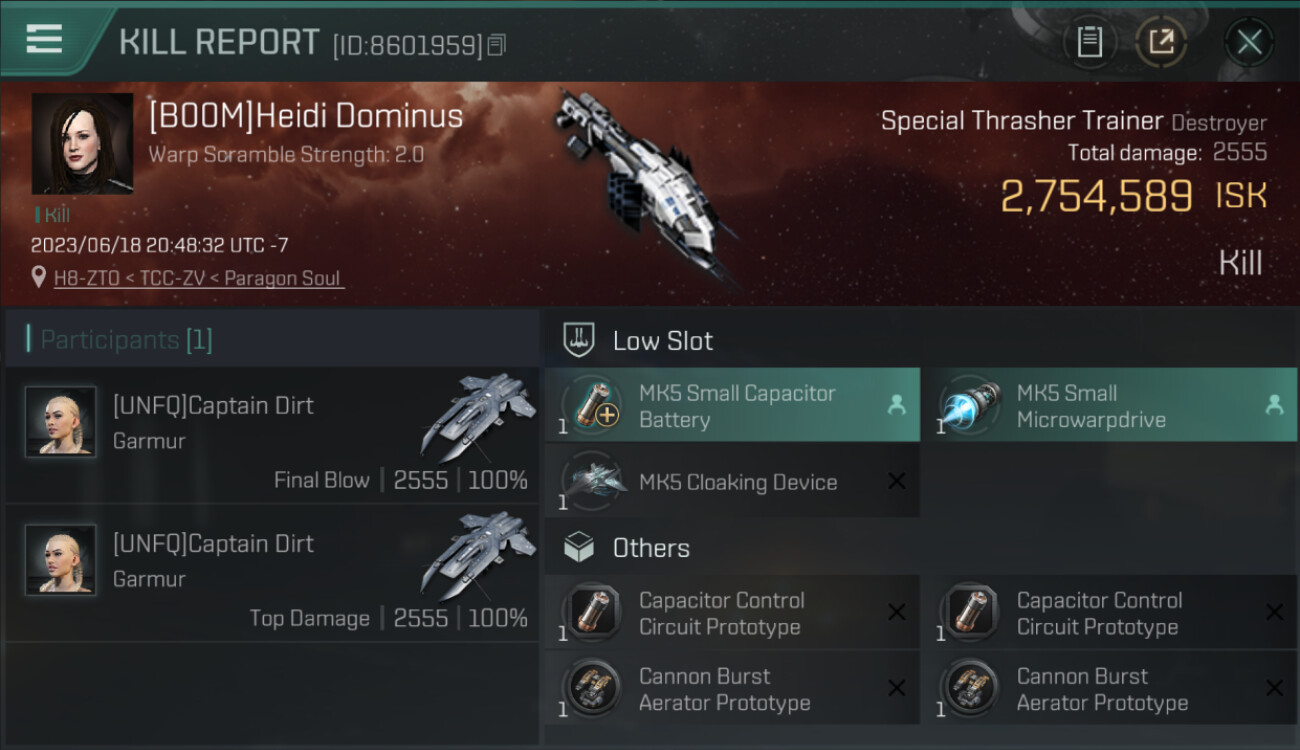Share the kill report externally
Image resolution: width=1300 pixels, height=750 pixels.
pyautogui.click(x=1160, y=42)
